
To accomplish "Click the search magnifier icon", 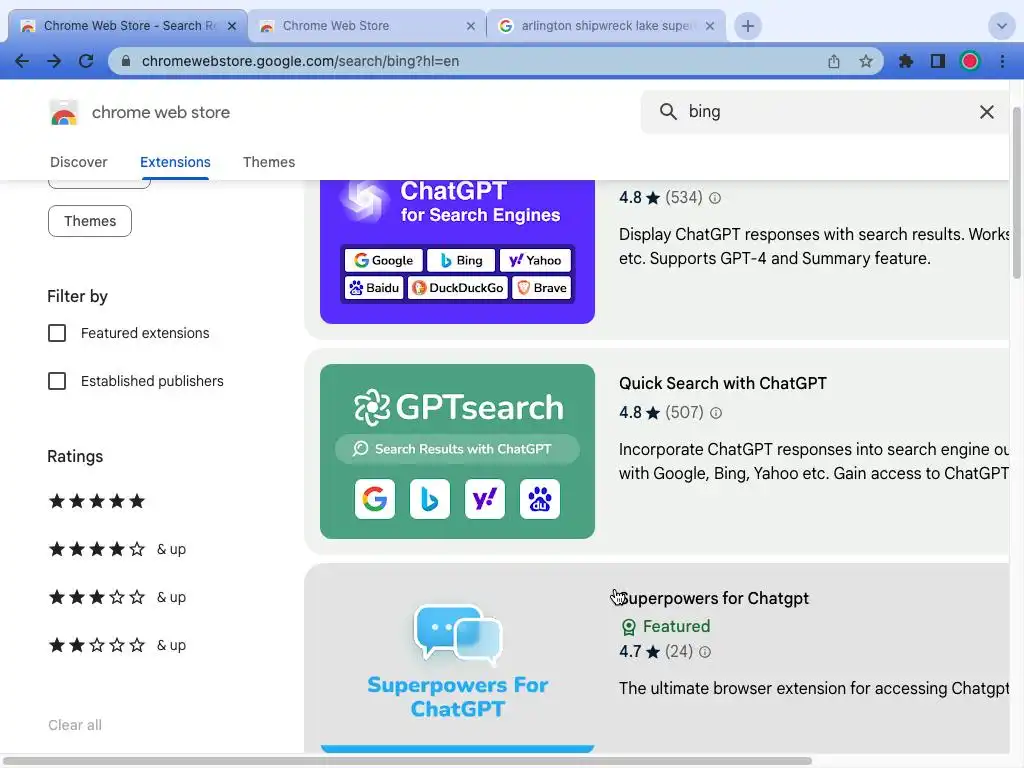I will click(668, 112).
